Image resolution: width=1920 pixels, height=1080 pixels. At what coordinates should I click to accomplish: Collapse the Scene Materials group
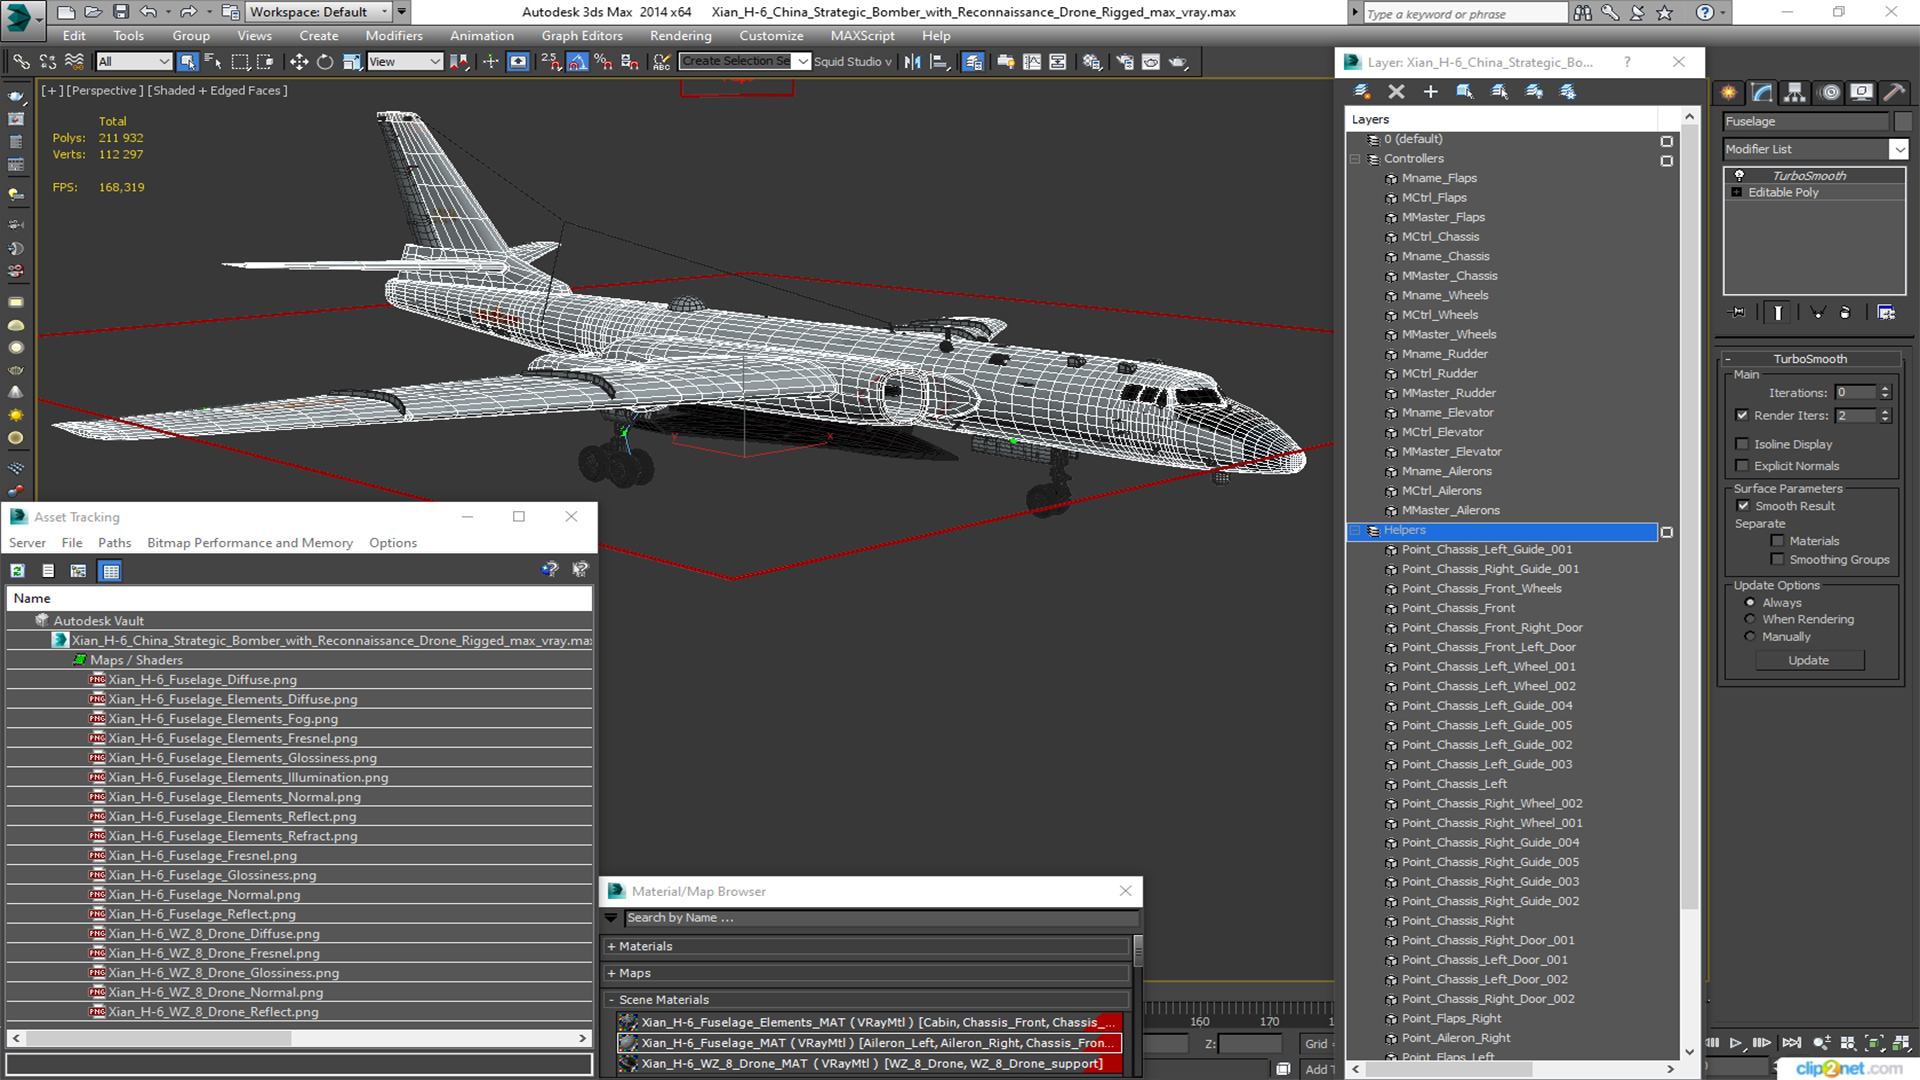coord(611,1000)
